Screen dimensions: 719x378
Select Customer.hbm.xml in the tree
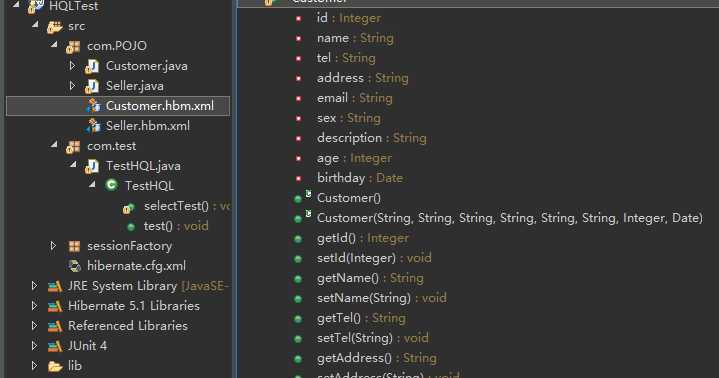click(160, 106)
